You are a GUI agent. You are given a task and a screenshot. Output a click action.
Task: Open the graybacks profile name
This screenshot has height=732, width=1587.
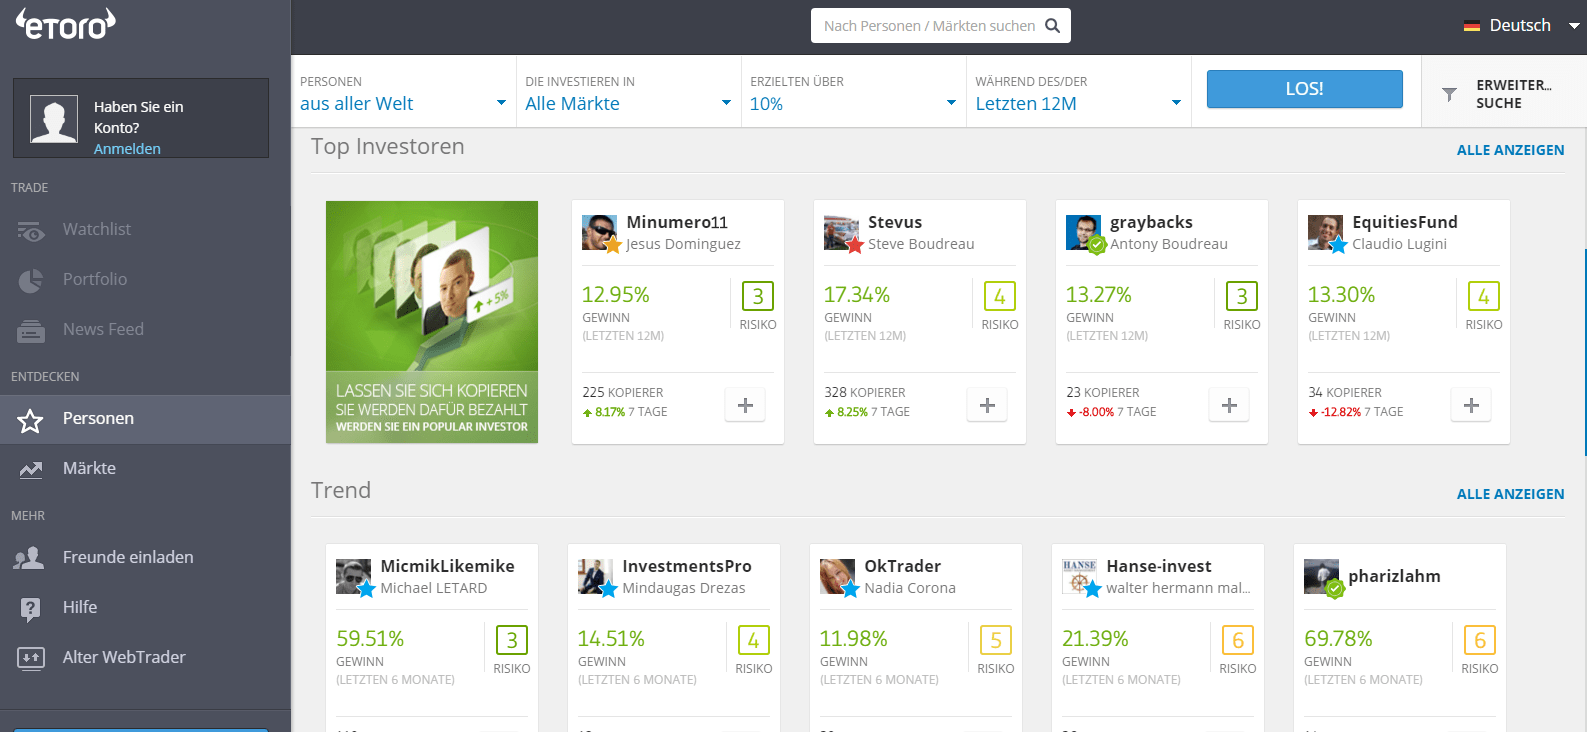click(x=1151, y=222)
